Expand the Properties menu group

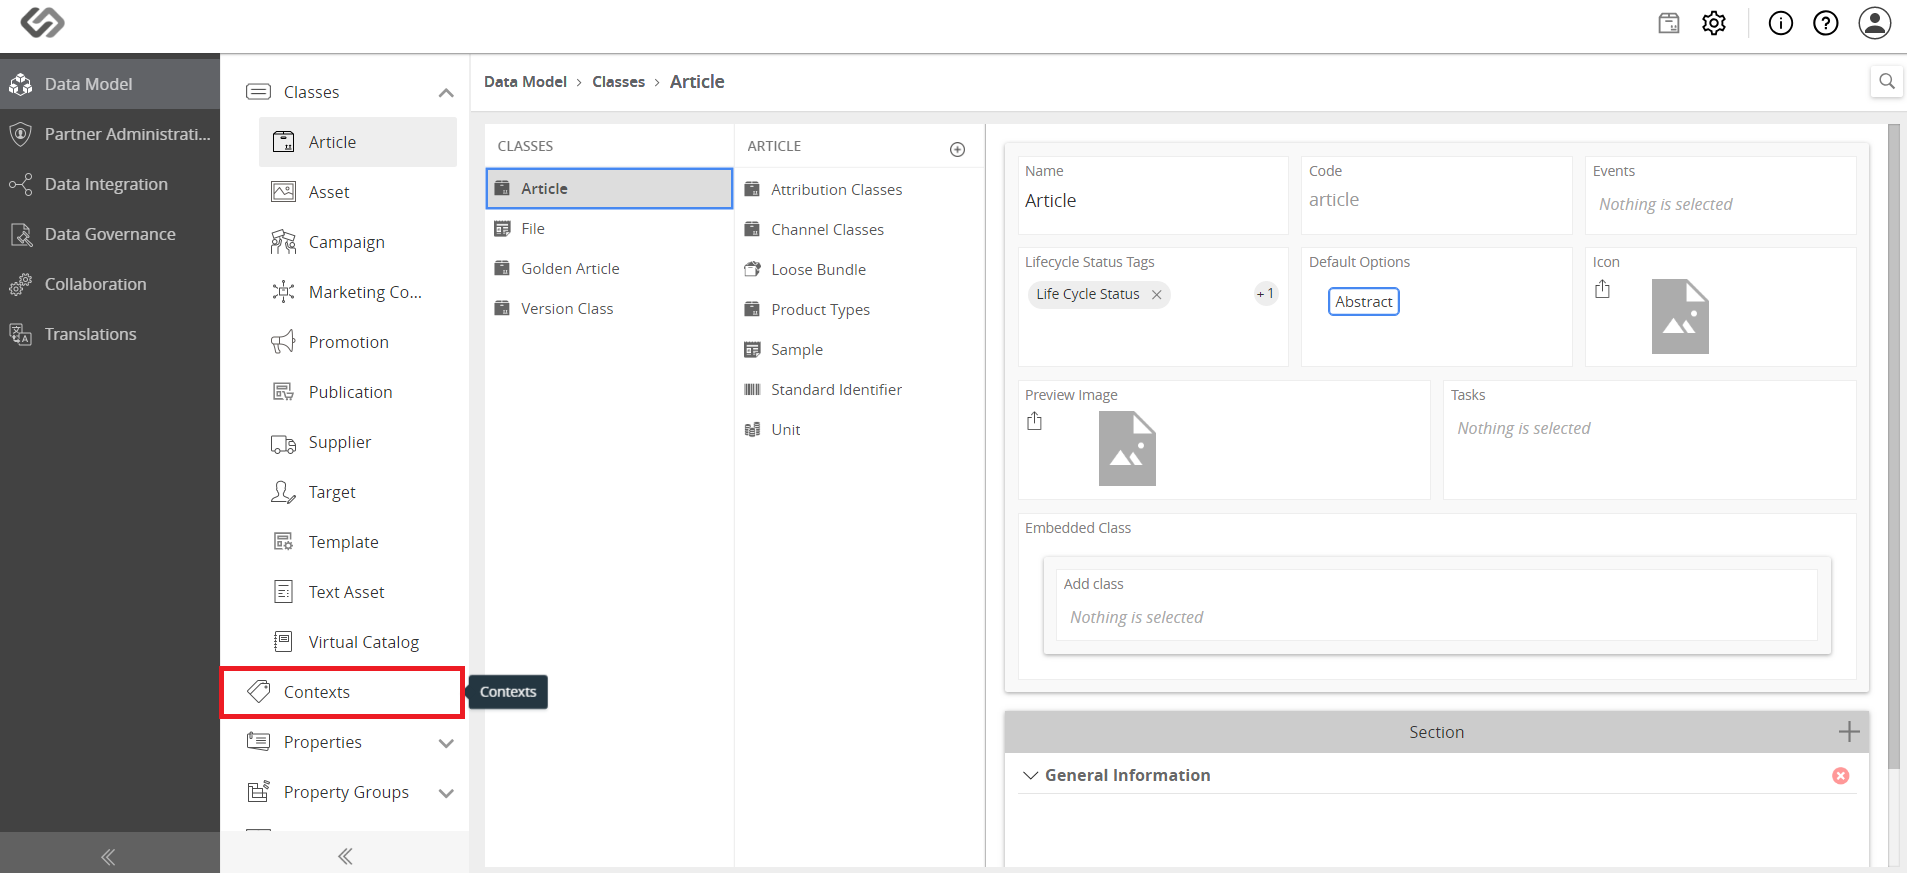(x=446, y=743)
